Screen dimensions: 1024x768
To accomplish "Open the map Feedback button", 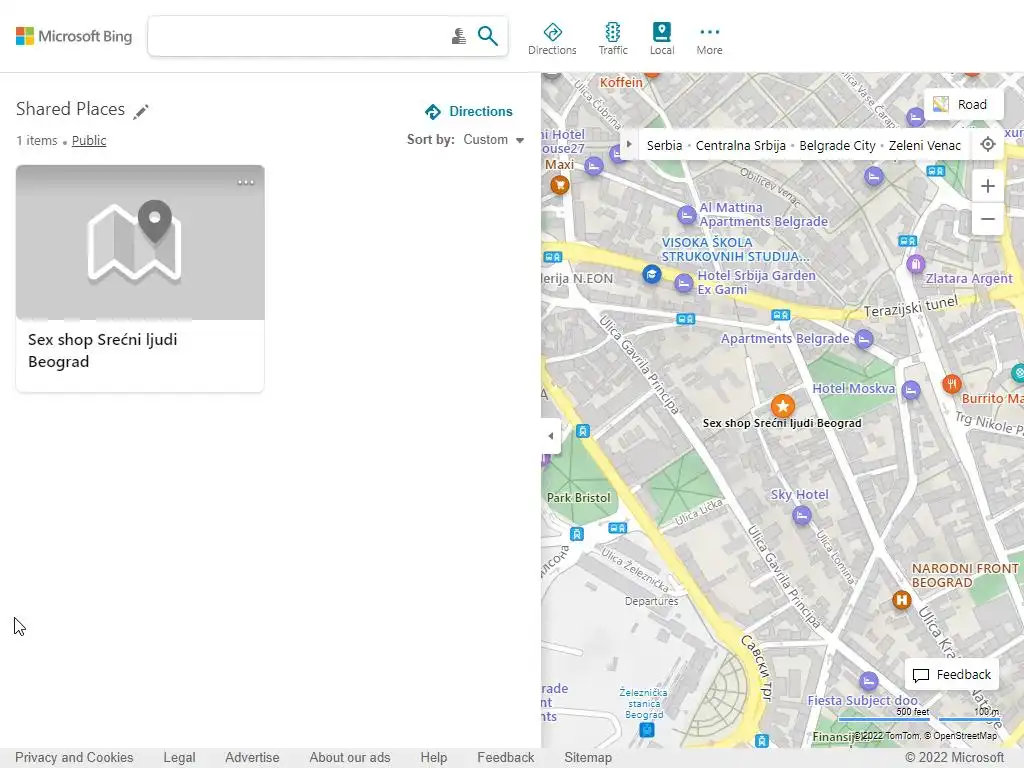I will pyautogui.click(x=952, y=675).
